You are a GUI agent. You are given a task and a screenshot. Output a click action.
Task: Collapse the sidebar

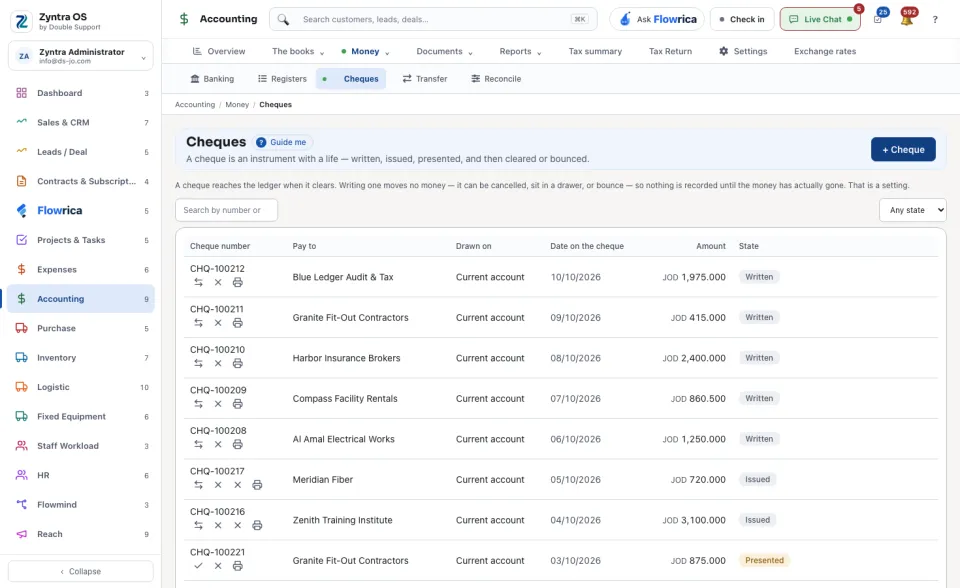pyautogui.click(x=81, y=571)
